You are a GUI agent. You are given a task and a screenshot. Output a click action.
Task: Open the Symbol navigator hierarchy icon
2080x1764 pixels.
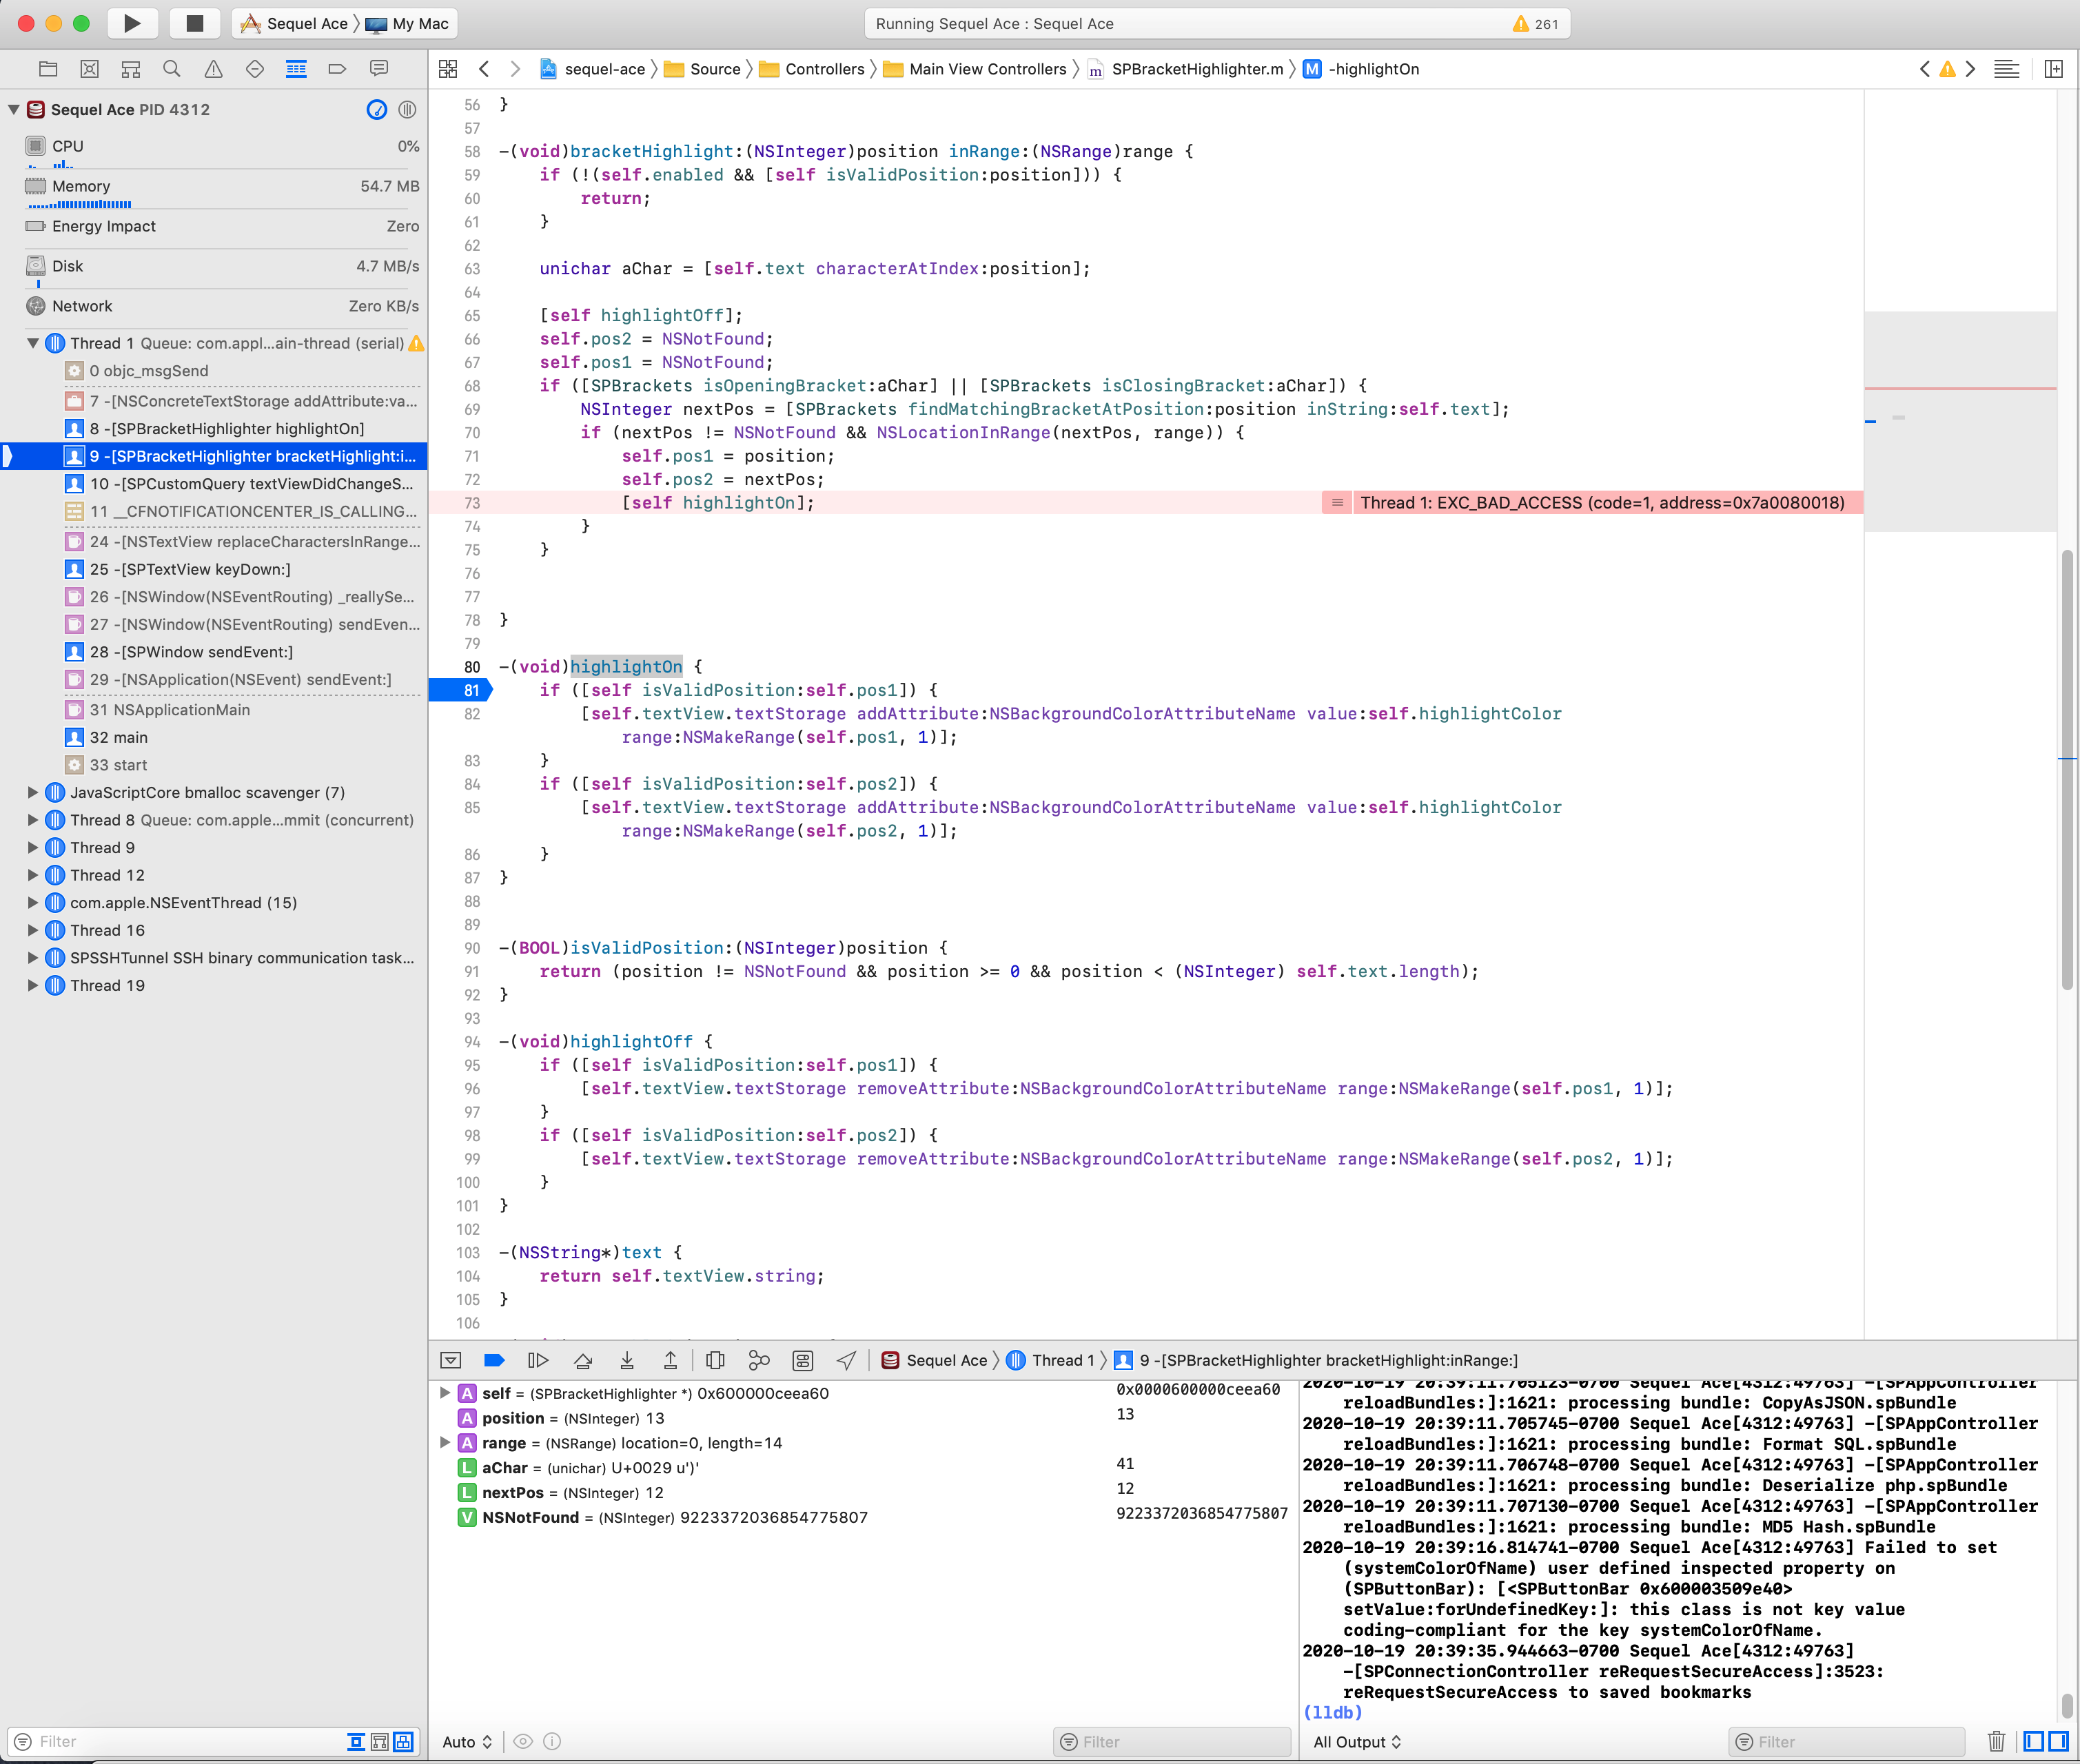point(131,69)
